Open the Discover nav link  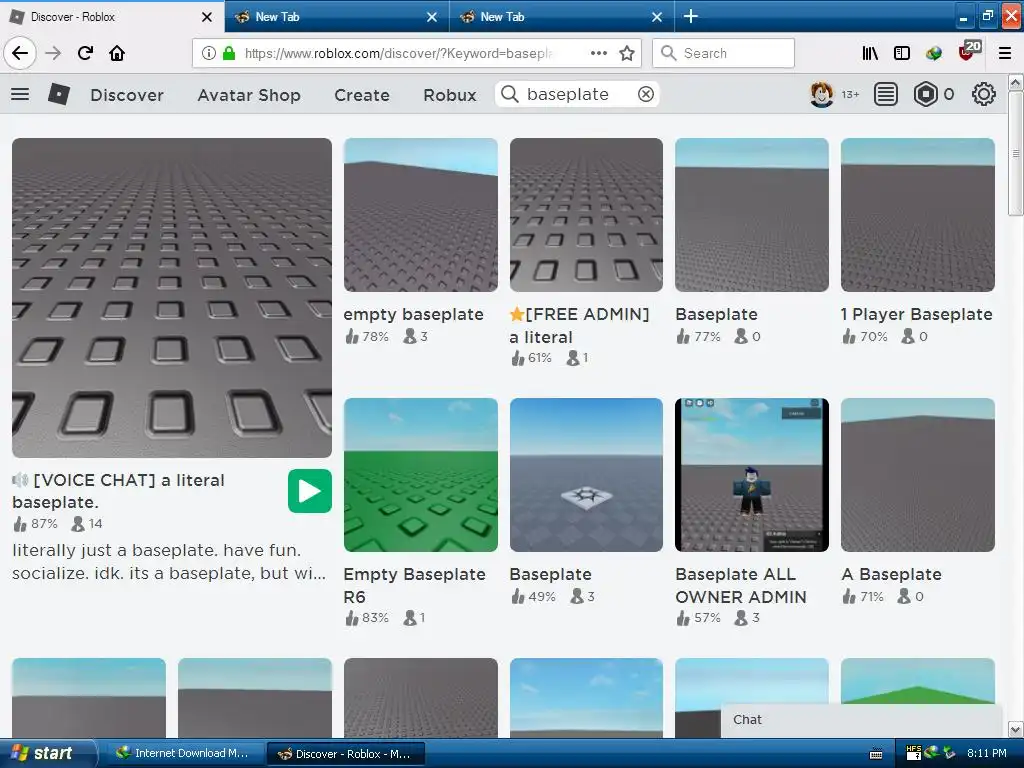127,95
